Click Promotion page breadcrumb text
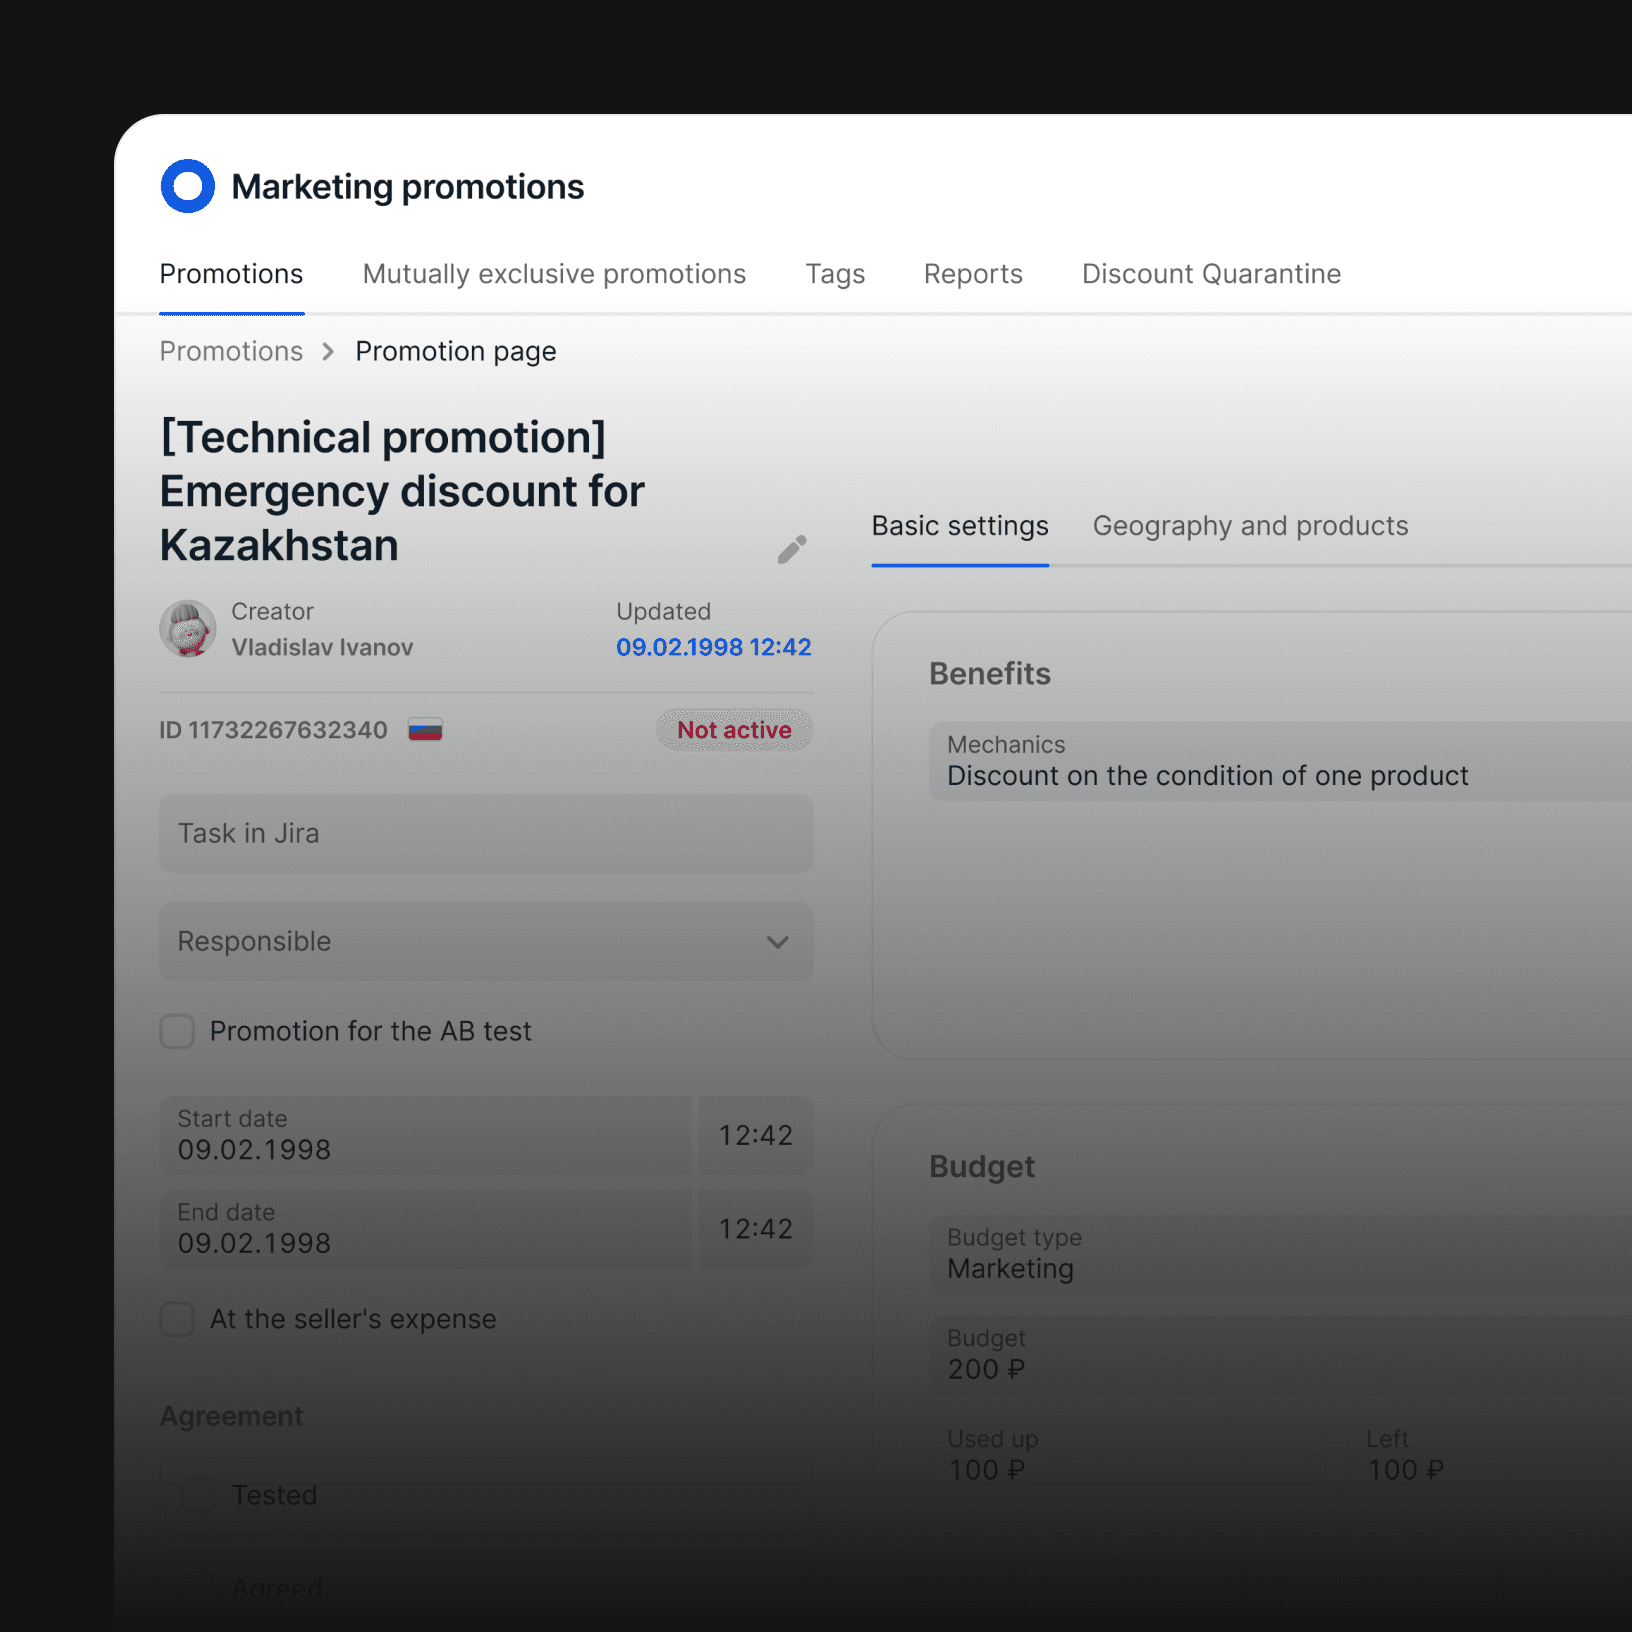This screenshot has width=1632, height=1632. coord(456,352)
